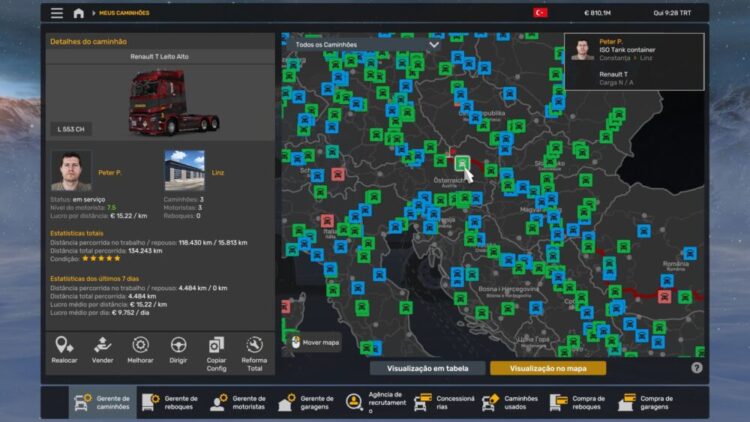Open Gerente de reboques tab

(170, 402)
